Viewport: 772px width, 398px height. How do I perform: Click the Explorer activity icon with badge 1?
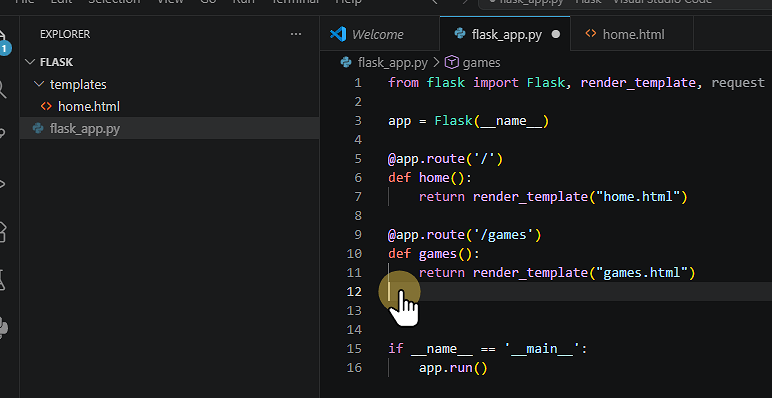click(x=4, y=42)
